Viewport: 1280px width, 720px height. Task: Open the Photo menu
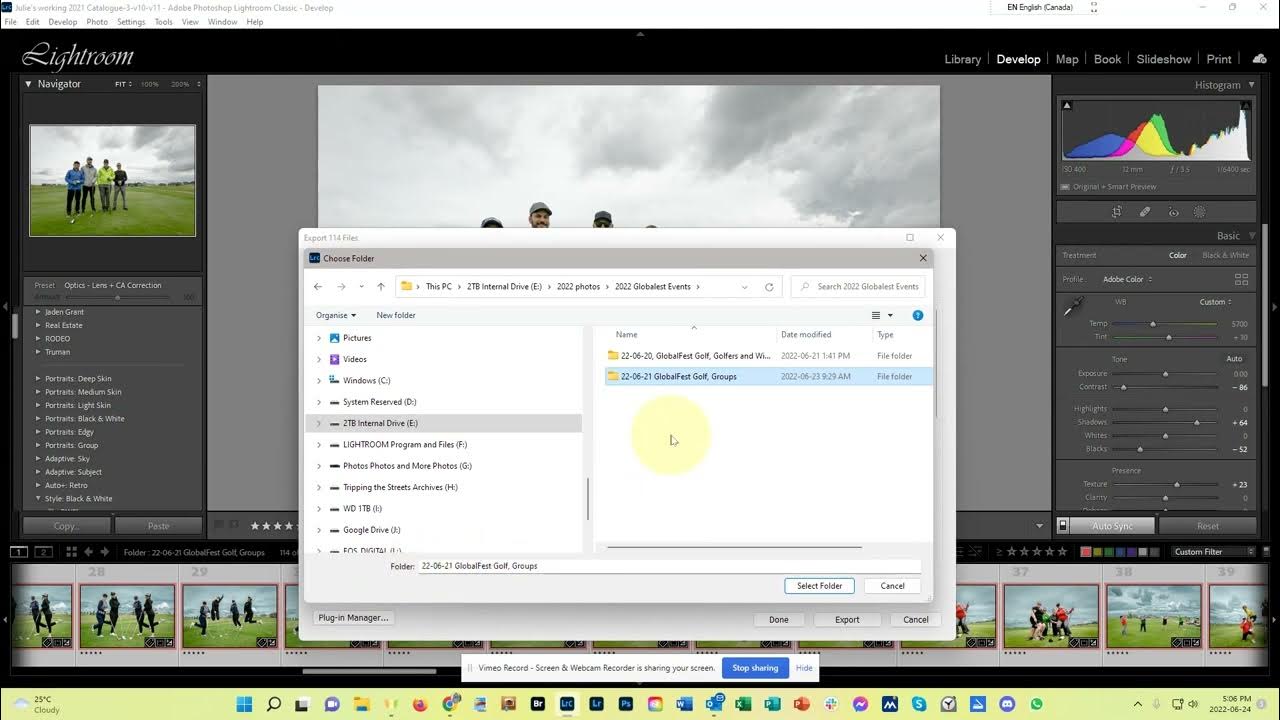pyautogui.click(x=97, y=21)
